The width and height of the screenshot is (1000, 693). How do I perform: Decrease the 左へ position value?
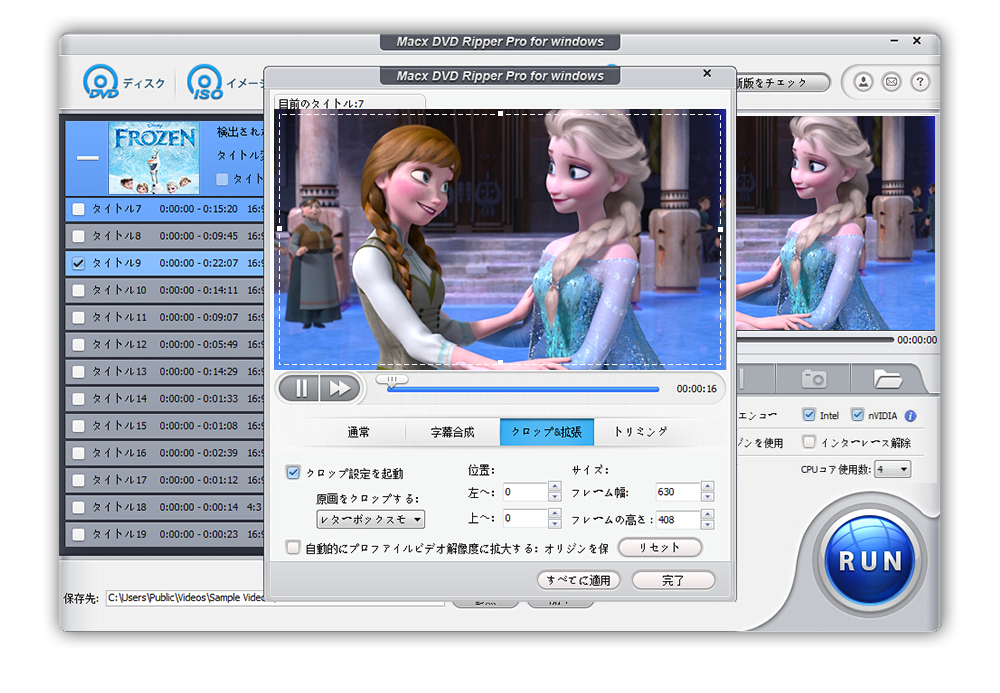click(555, 497)
